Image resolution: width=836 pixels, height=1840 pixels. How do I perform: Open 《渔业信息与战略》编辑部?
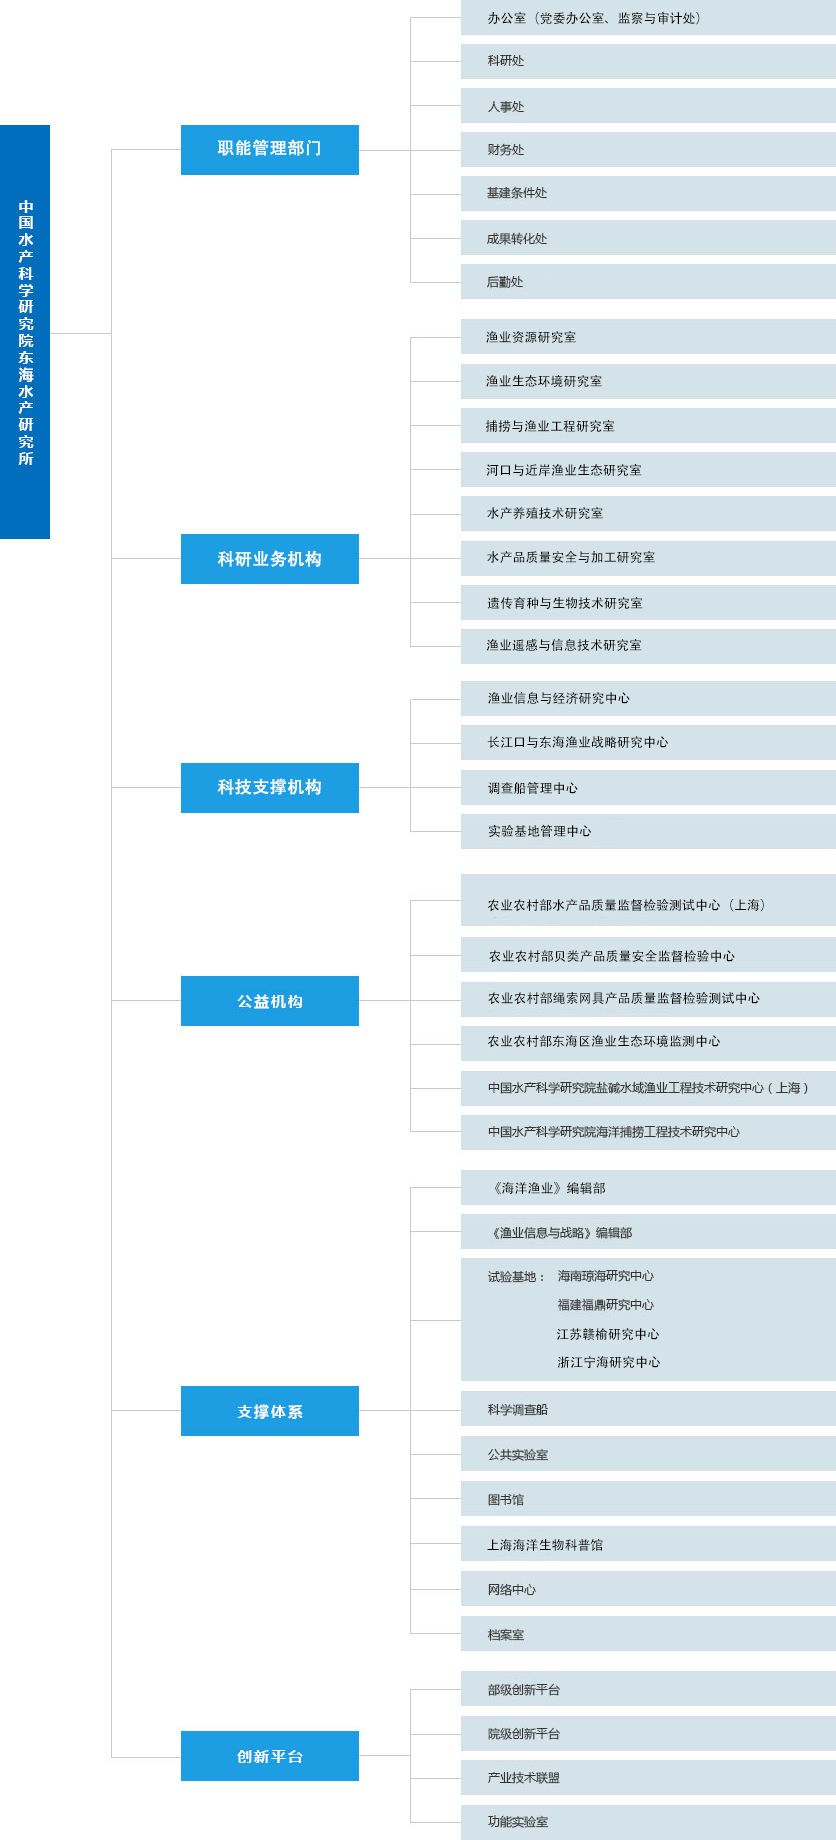tap(648, 1232)
